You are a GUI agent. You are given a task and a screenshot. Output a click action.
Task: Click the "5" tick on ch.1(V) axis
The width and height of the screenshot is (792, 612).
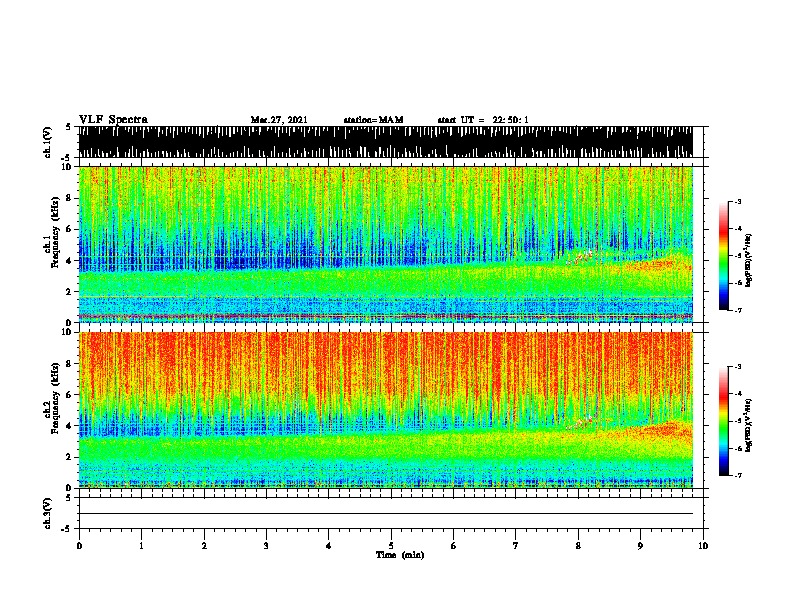pyautogui.click(x=68, y=127)
